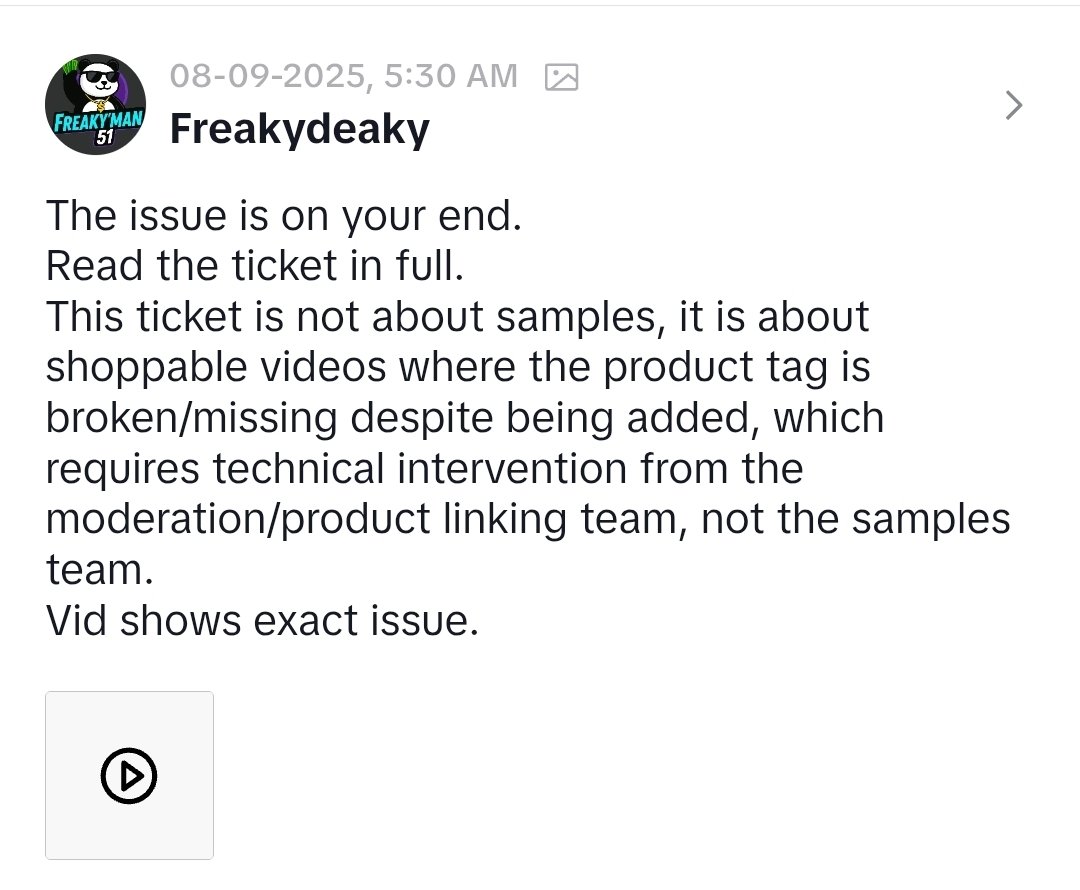Click the 08-09-2025 date stamp

coord(268,76)
